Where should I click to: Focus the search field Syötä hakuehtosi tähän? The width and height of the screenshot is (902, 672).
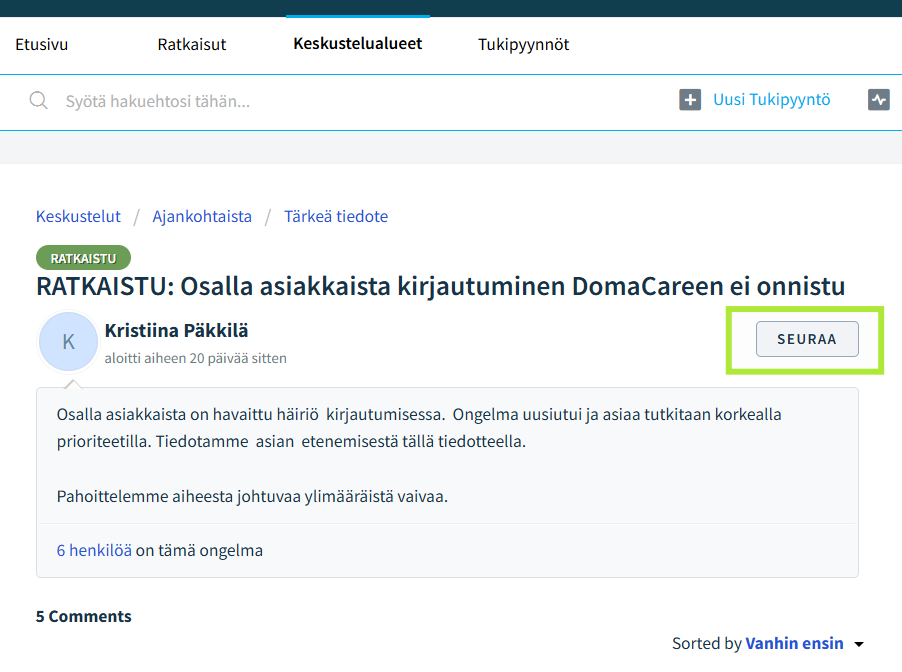(x=158, y=101)
